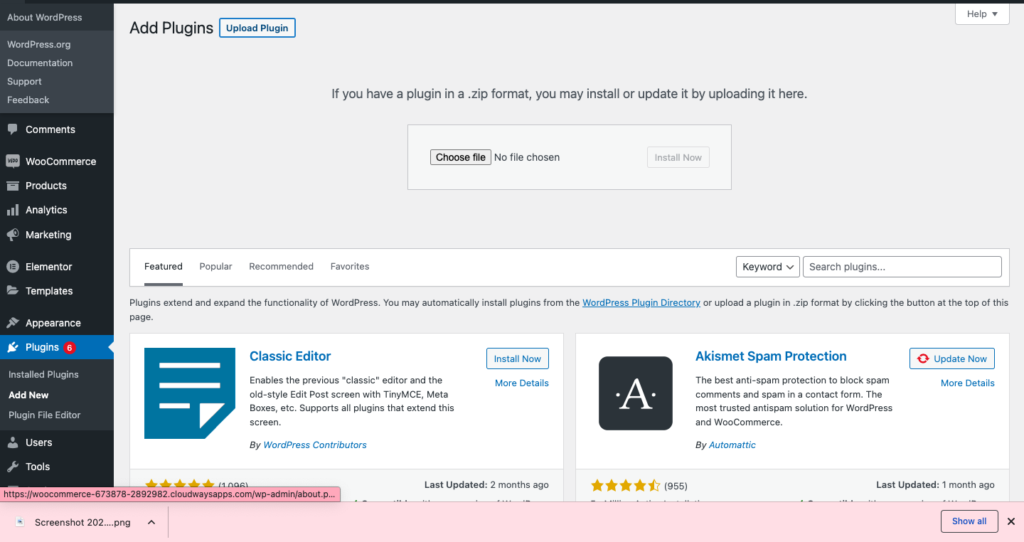Open the Akismet Spam Protection title link
This screenshot has height=542, width=1024.
coord(771,356)
